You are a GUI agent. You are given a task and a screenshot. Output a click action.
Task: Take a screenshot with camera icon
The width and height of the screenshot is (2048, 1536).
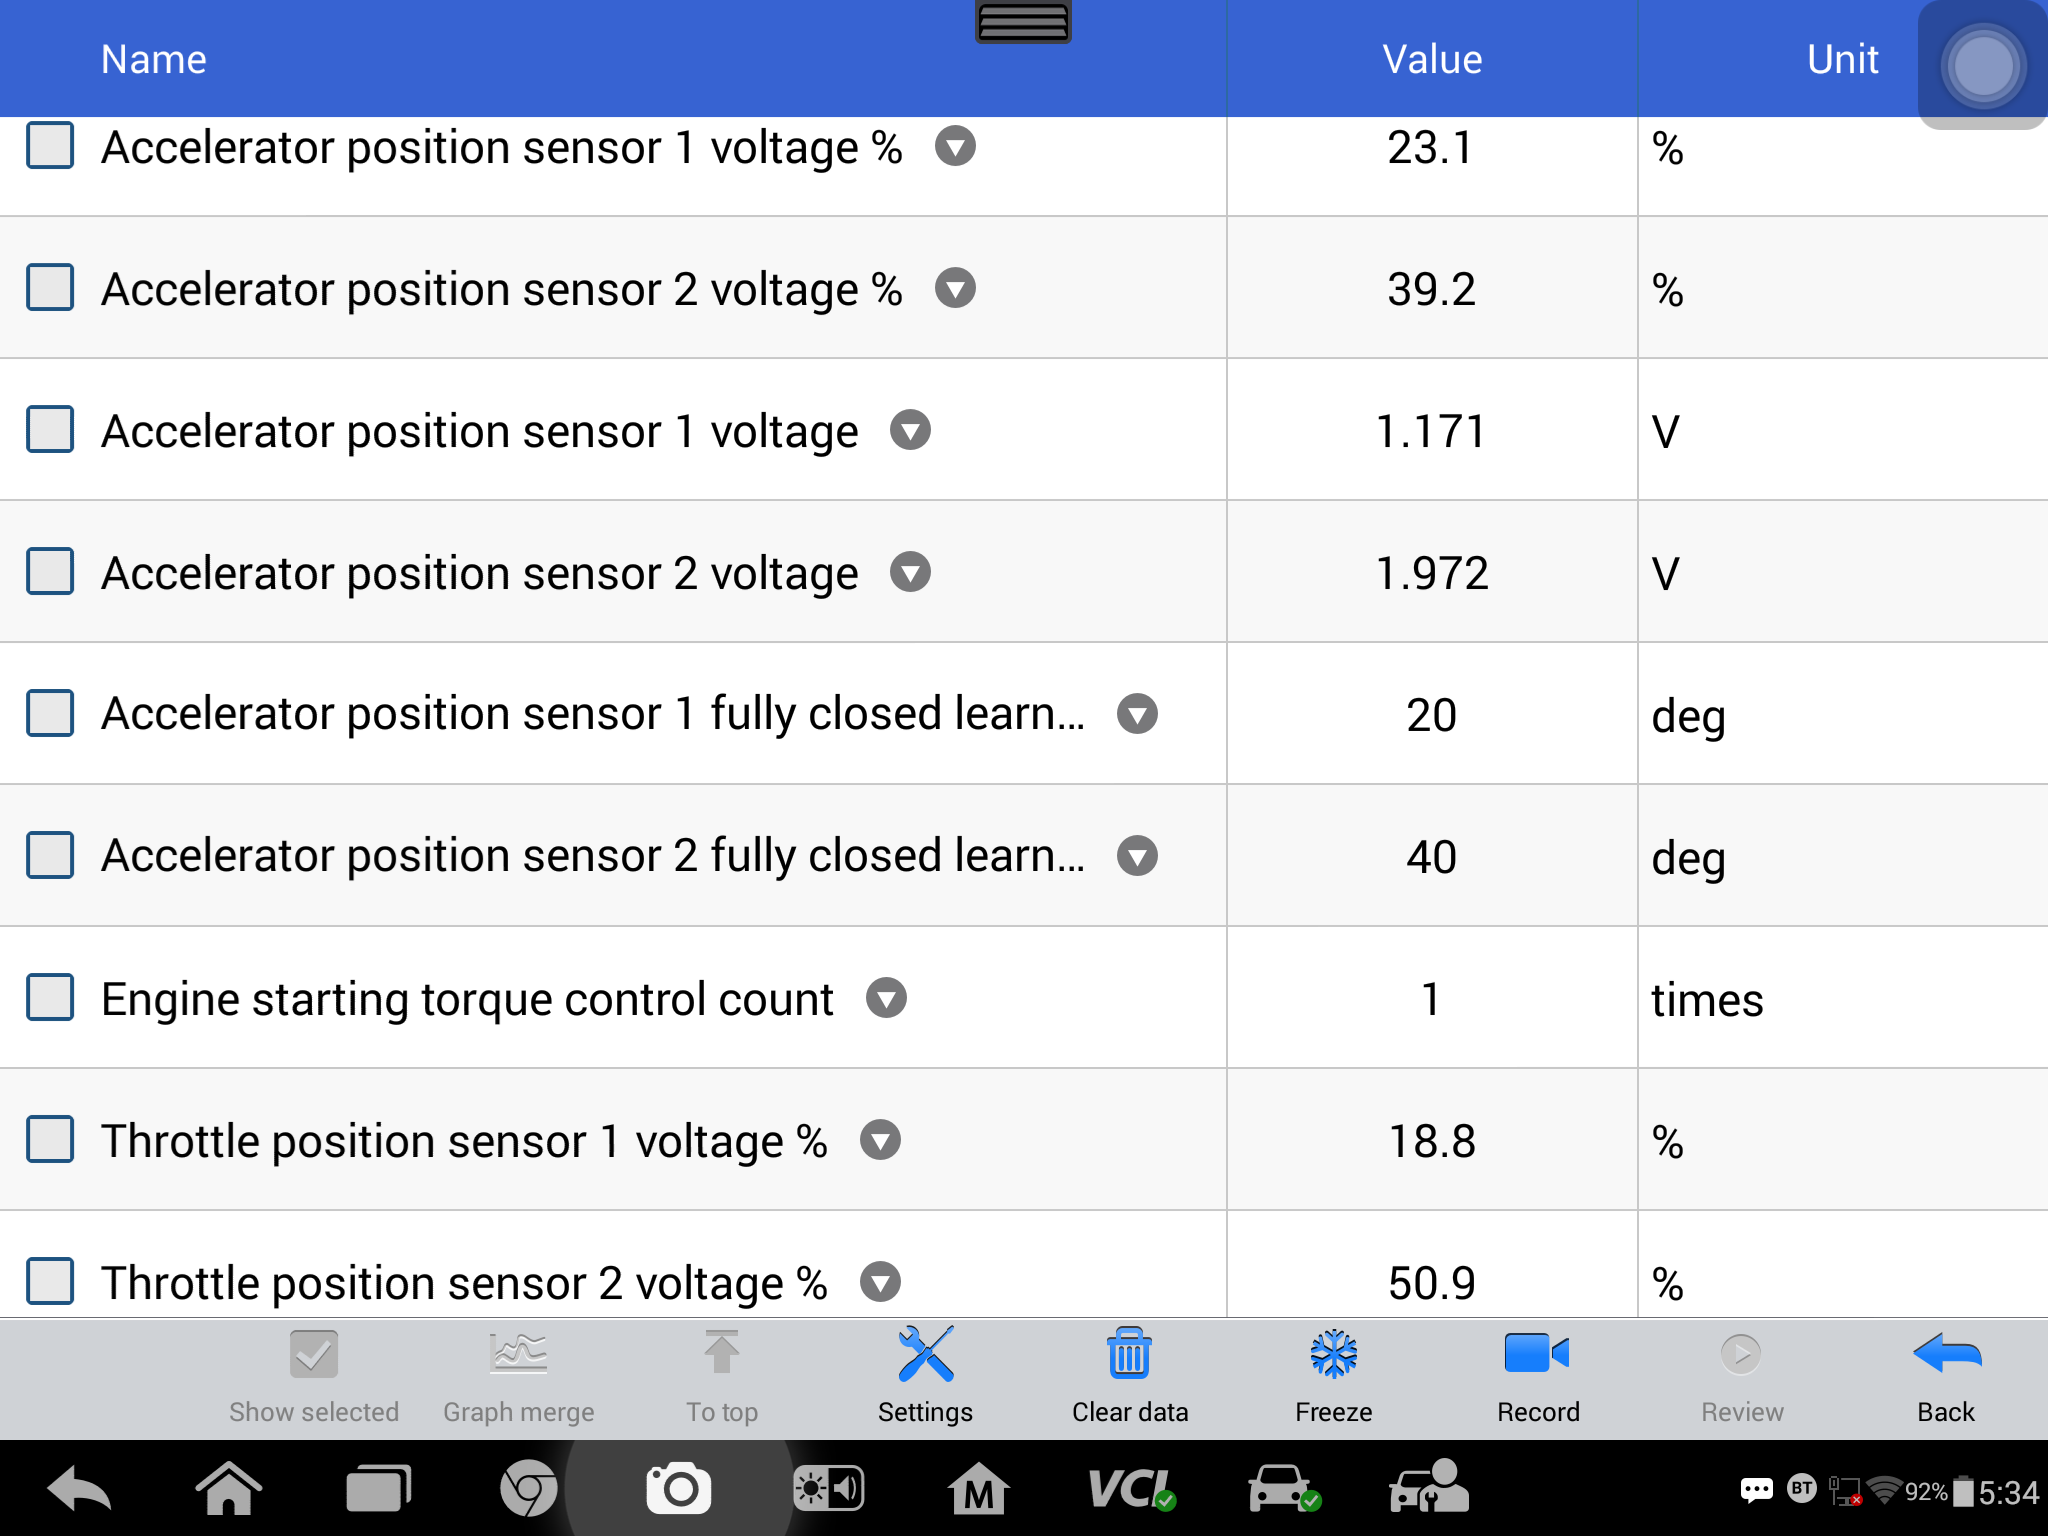pos(679,1489)
